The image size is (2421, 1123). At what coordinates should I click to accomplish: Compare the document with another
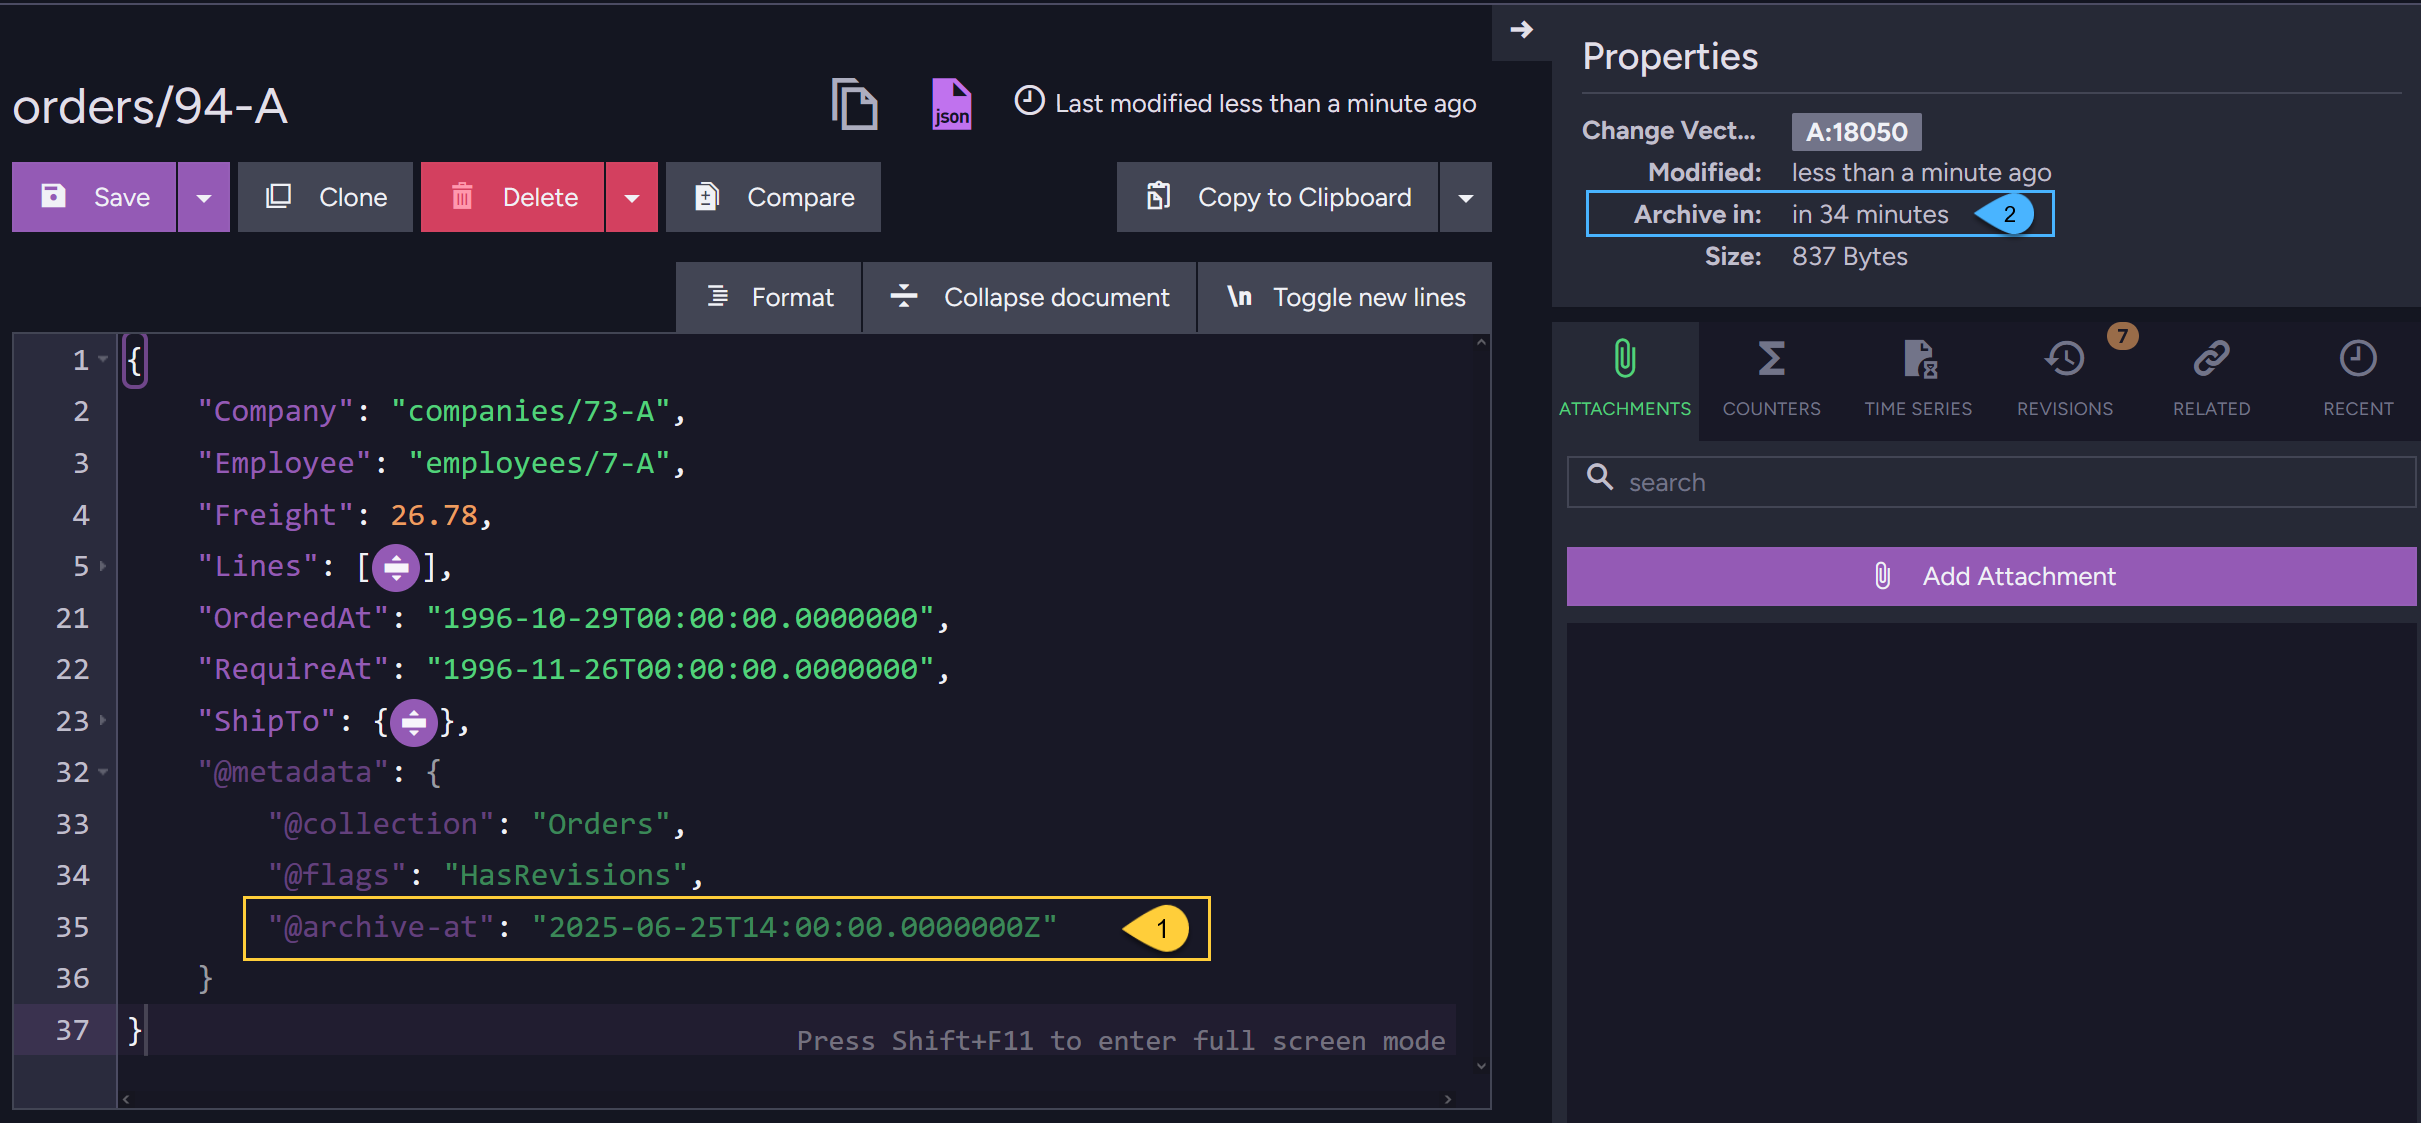click(x=773, y=197)
